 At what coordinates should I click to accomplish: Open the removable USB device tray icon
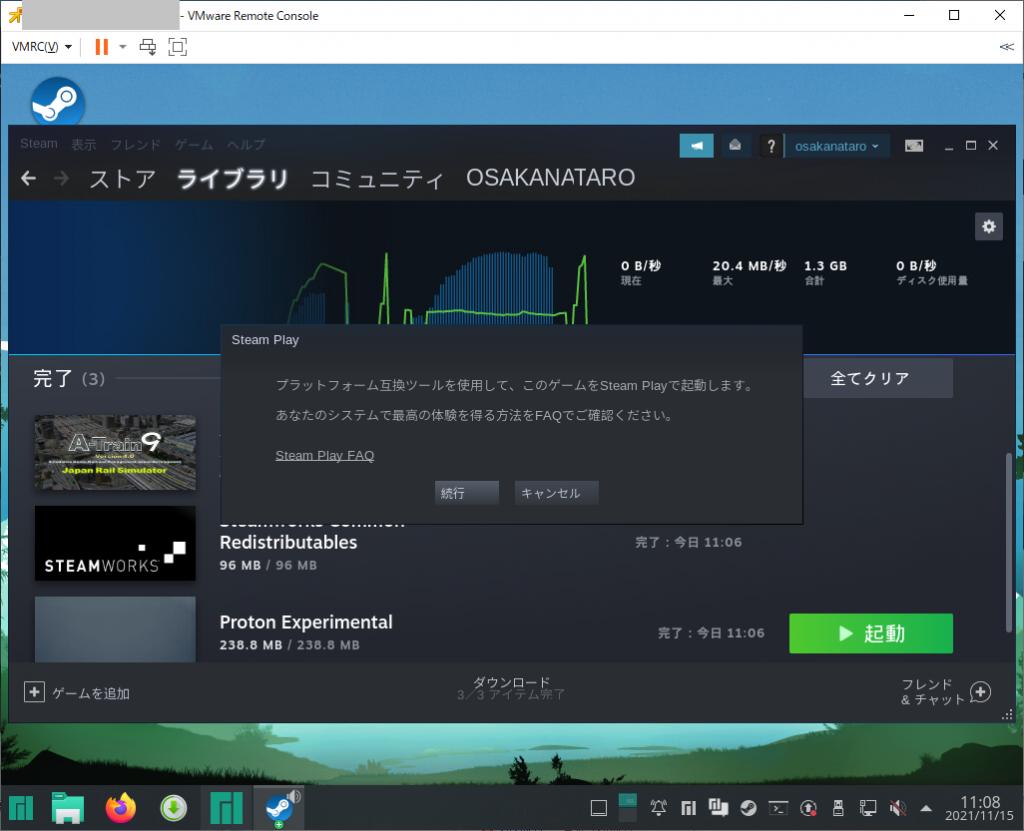click(838, 808)
